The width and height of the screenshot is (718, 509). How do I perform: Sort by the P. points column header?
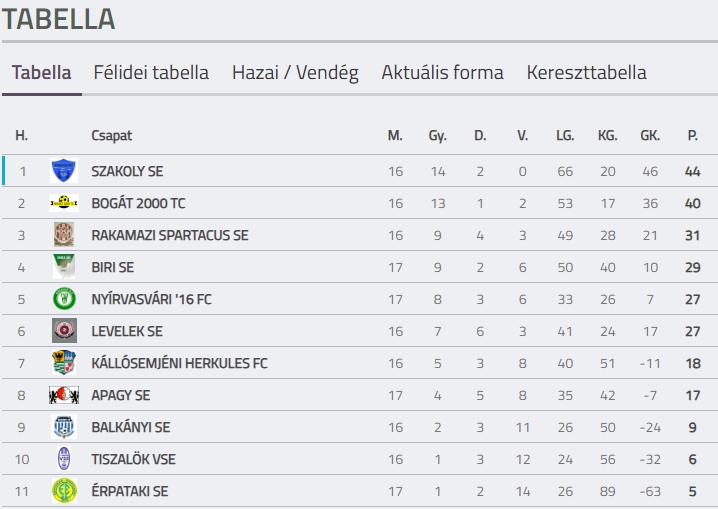click(x=692, y=135)
